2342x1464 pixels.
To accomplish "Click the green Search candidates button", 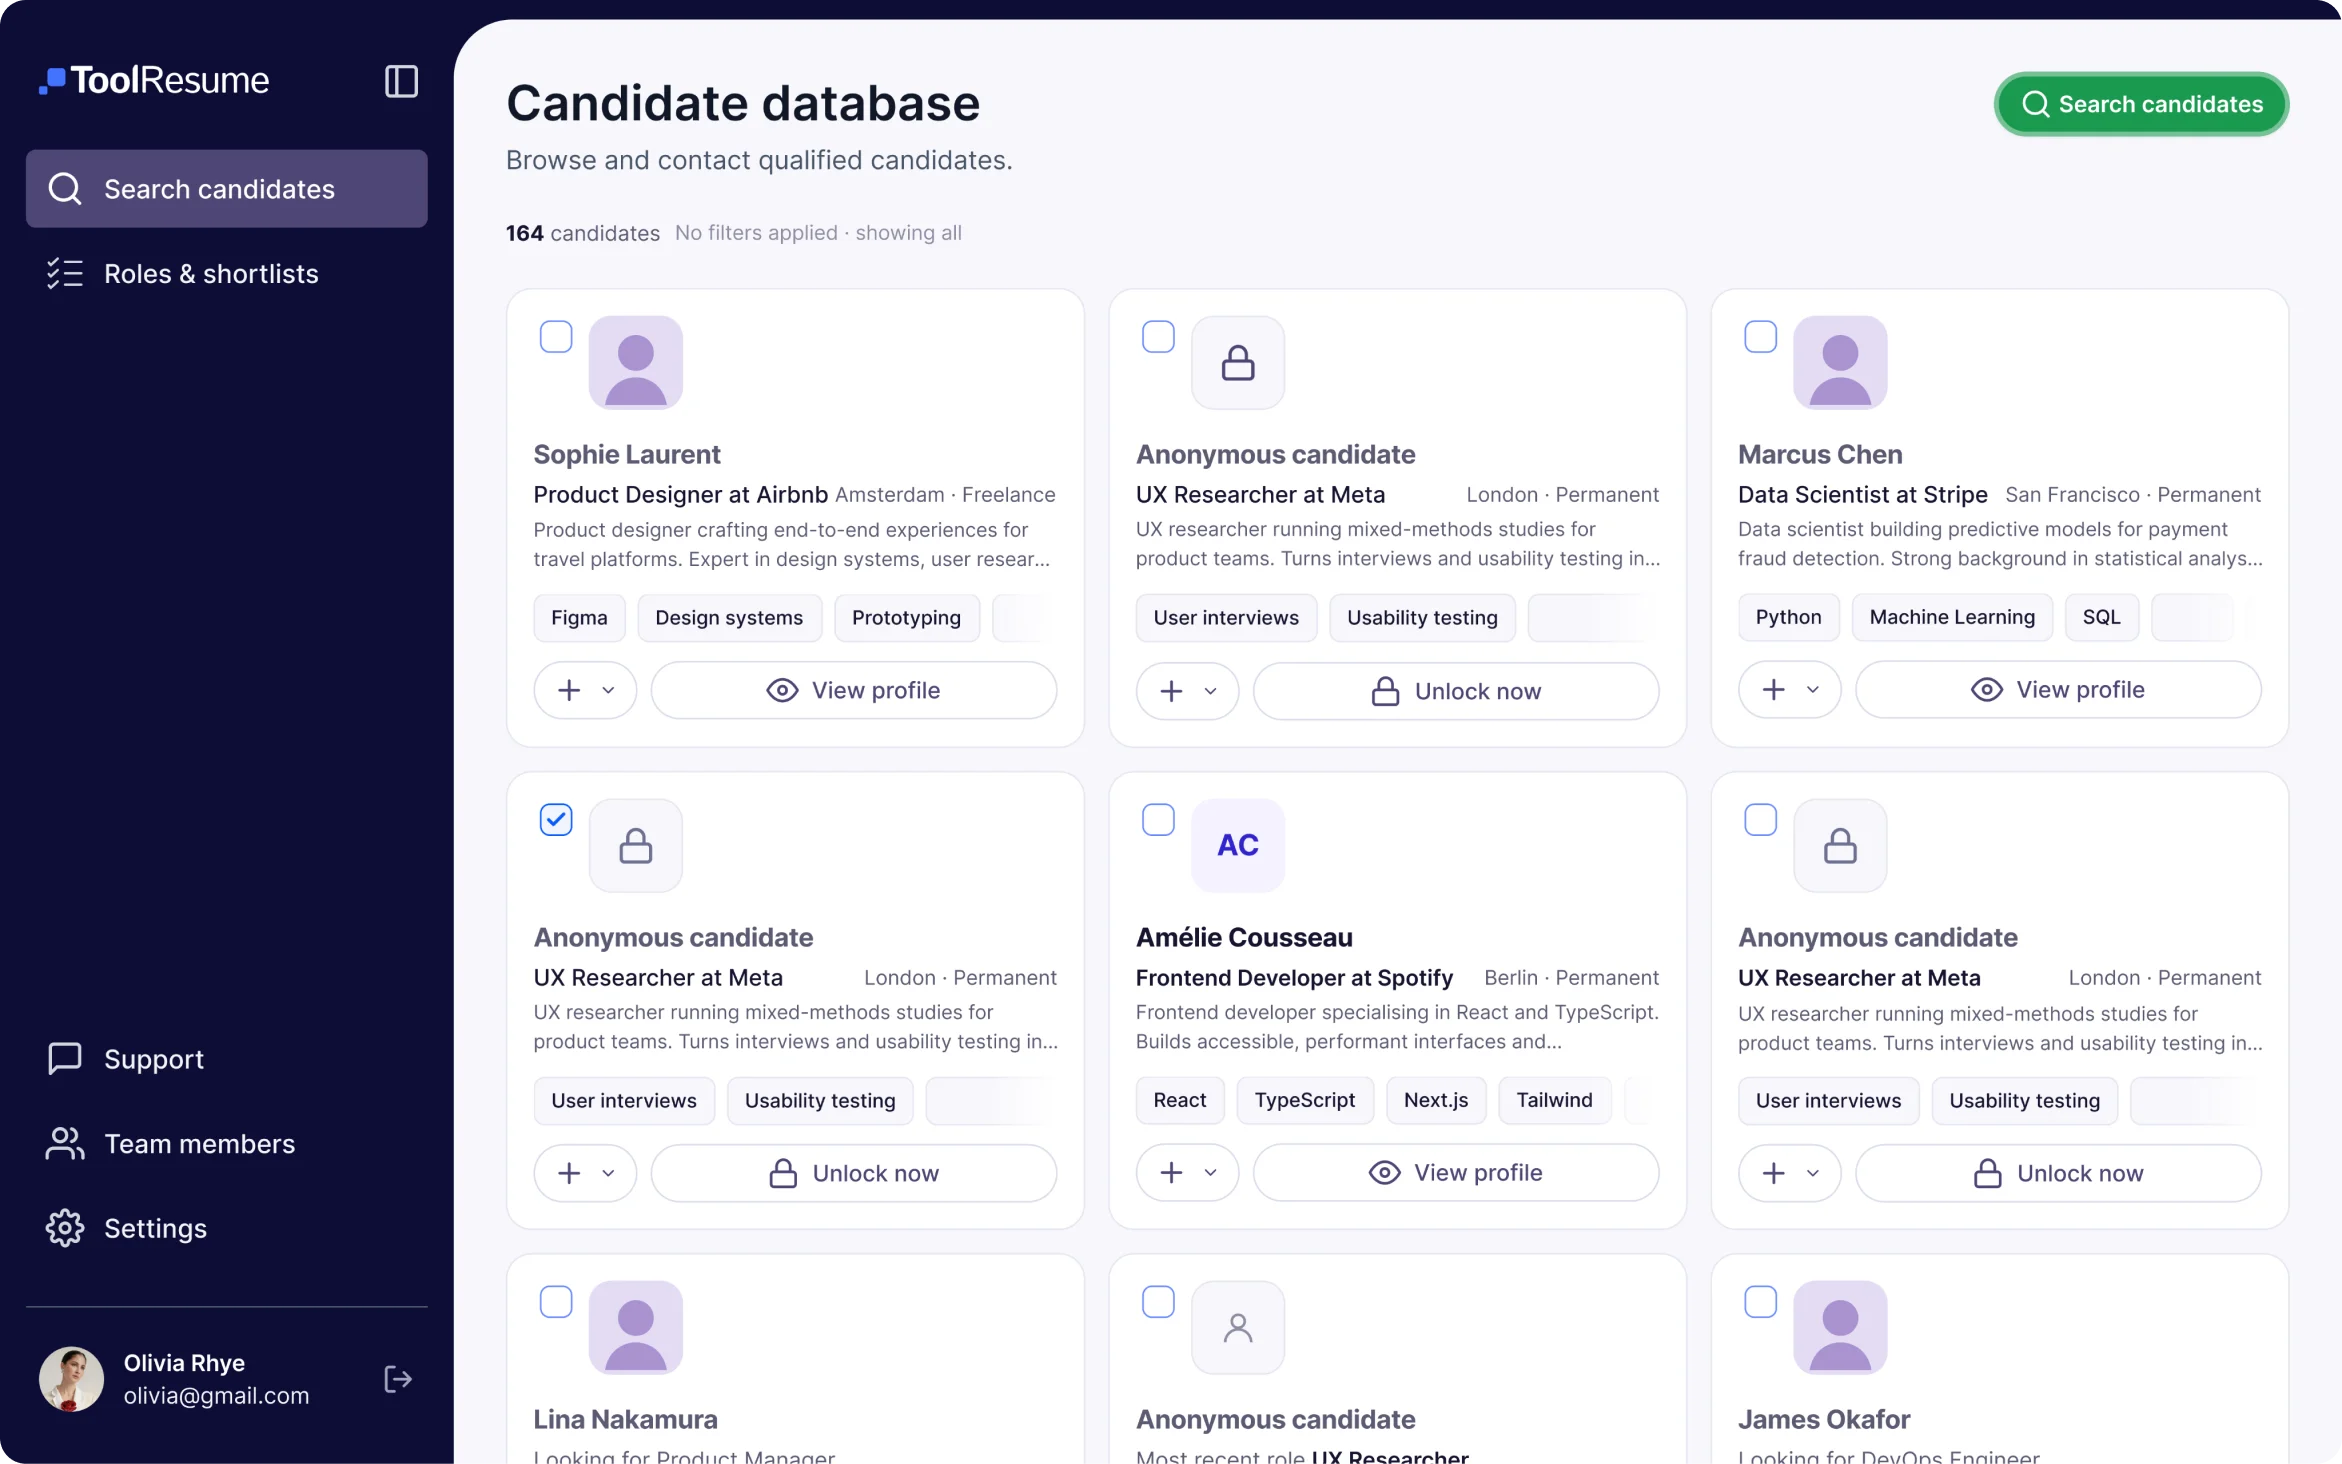I will coord(2141,104).
